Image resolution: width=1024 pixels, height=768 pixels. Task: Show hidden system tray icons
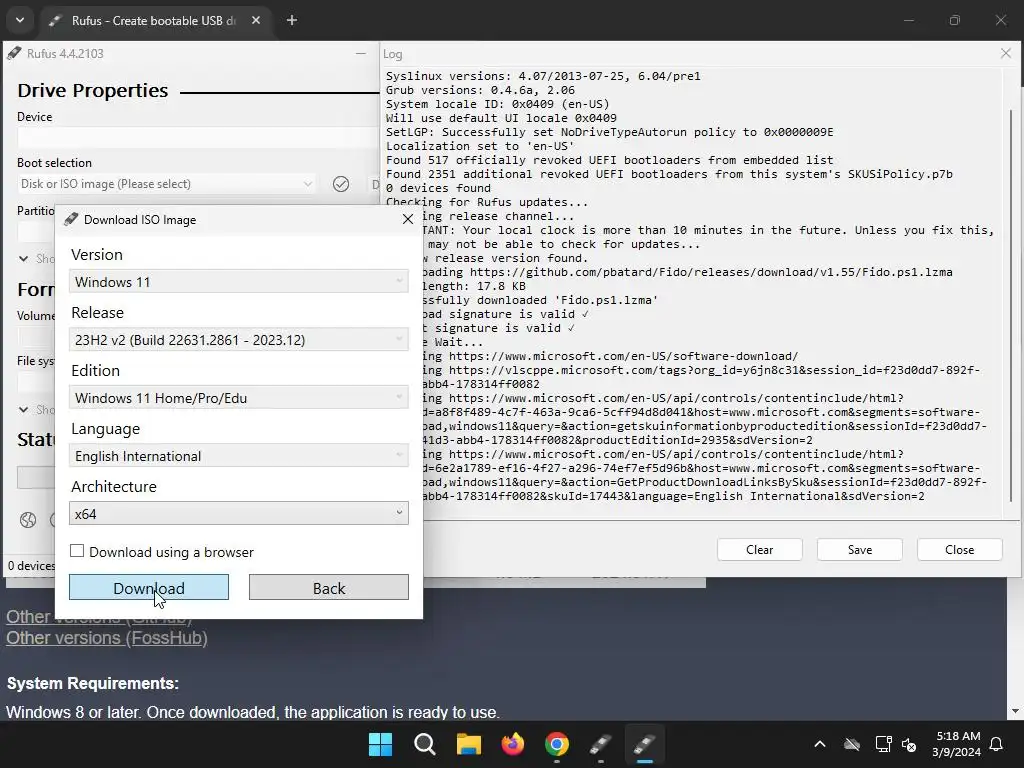point(820,744)
